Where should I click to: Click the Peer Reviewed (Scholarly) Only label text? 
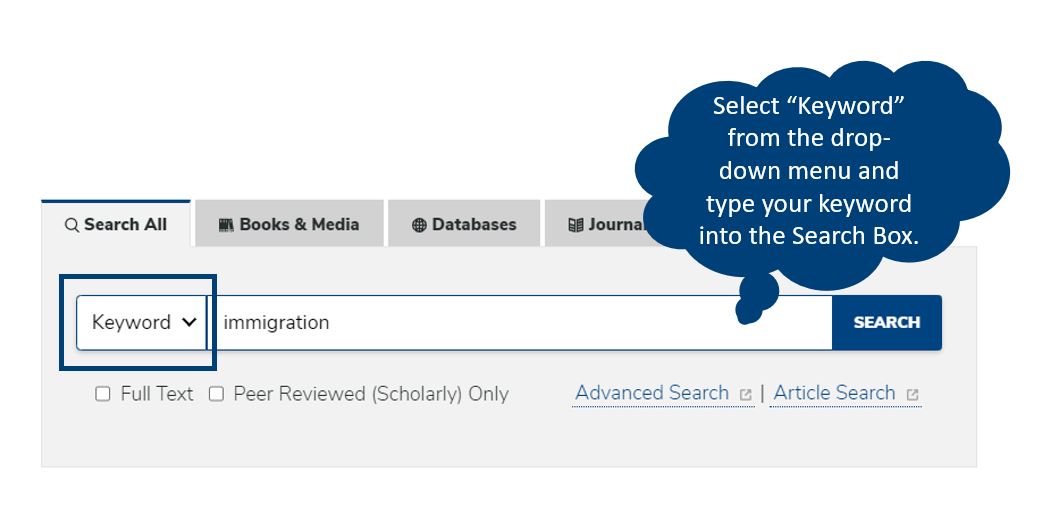[x=371, y=394]
